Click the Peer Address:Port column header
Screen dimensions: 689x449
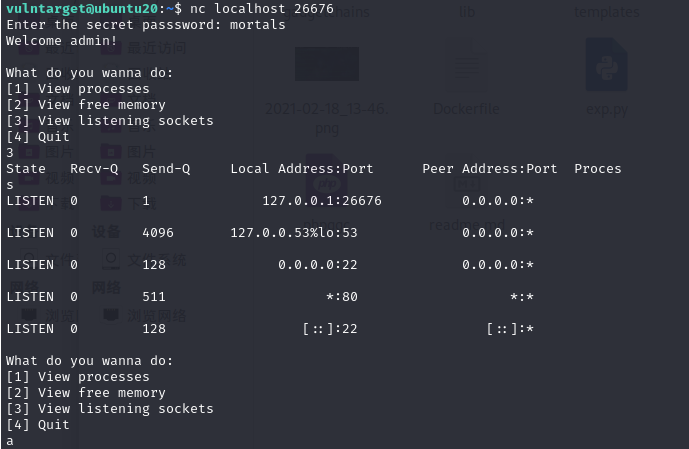490,169
